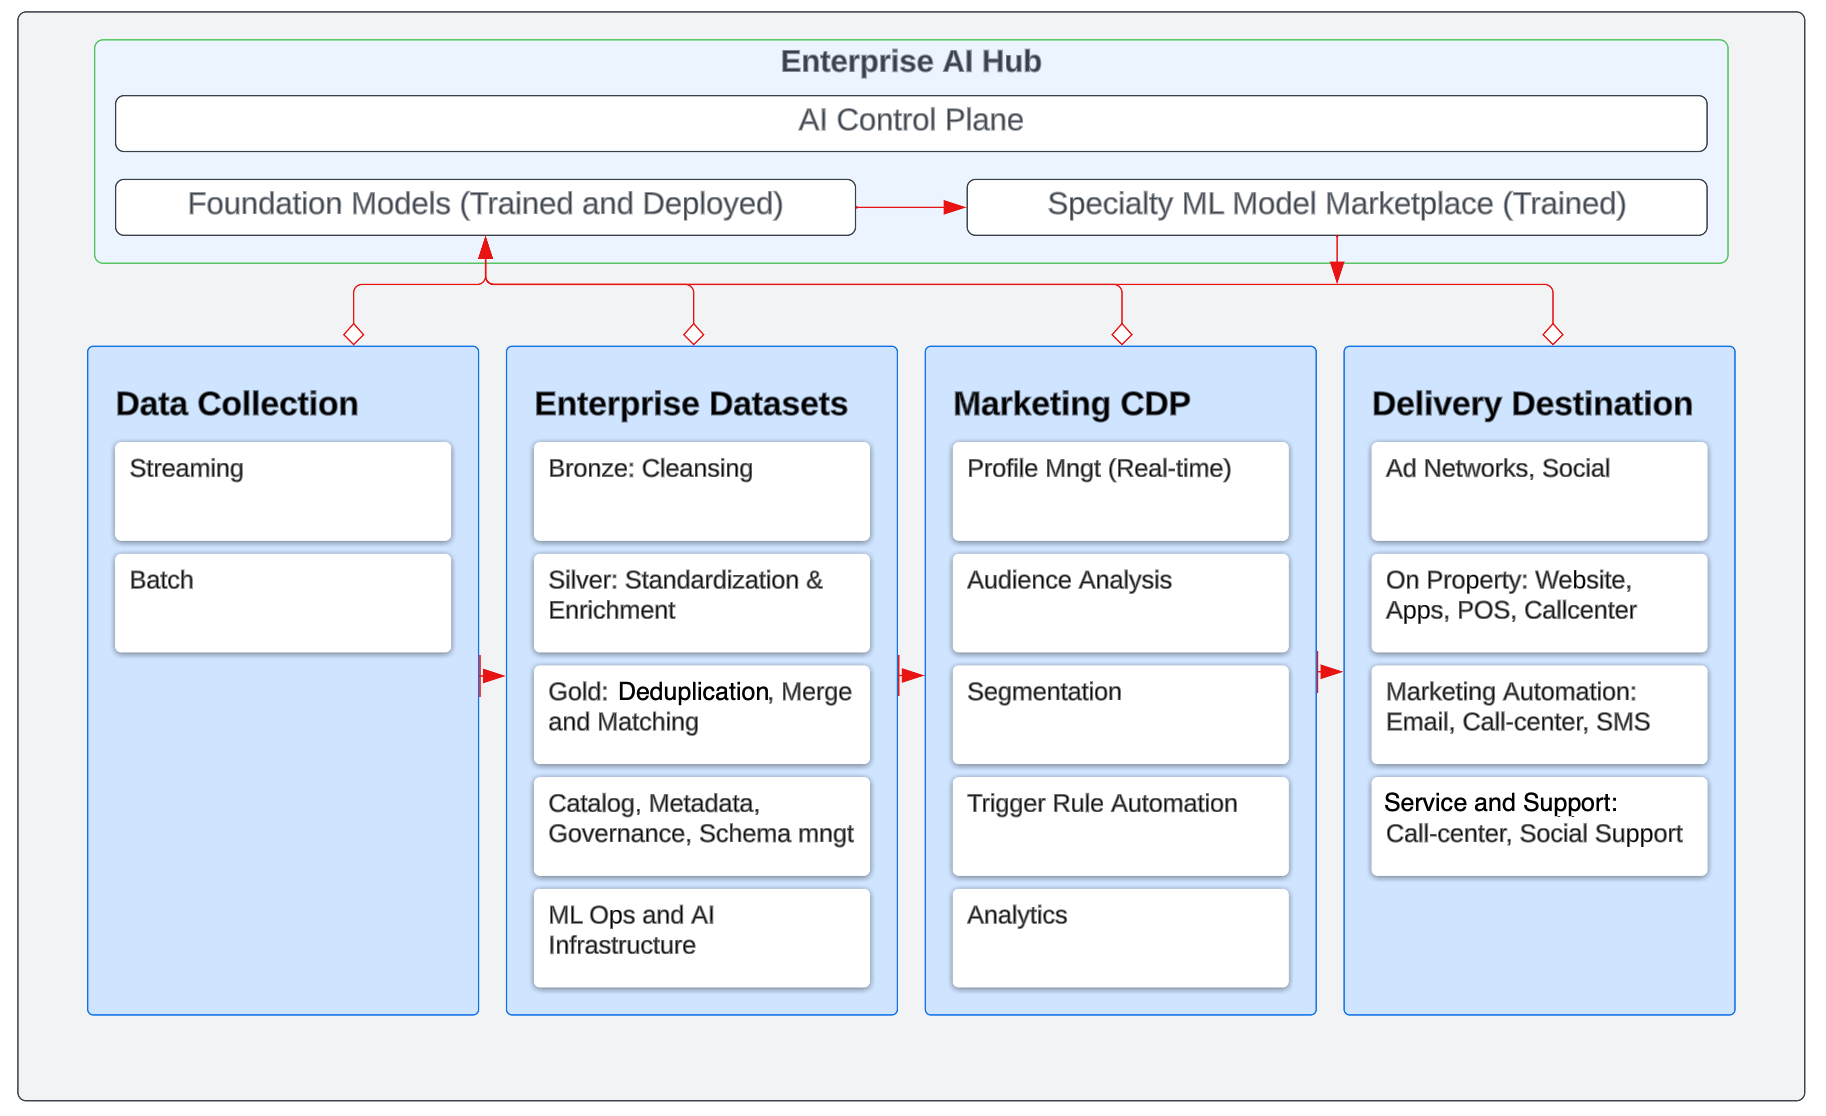Click the Delivery Destination heading
The height and width of the screenshot is (1116, 1826).
coord(1532,404)
